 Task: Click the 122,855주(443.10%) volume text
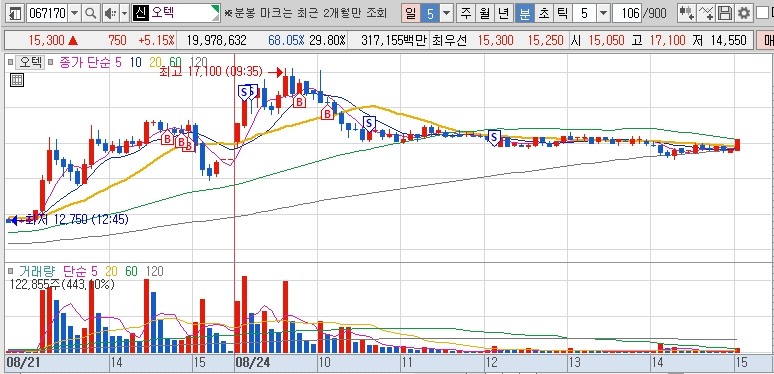(x=62, y=284)
